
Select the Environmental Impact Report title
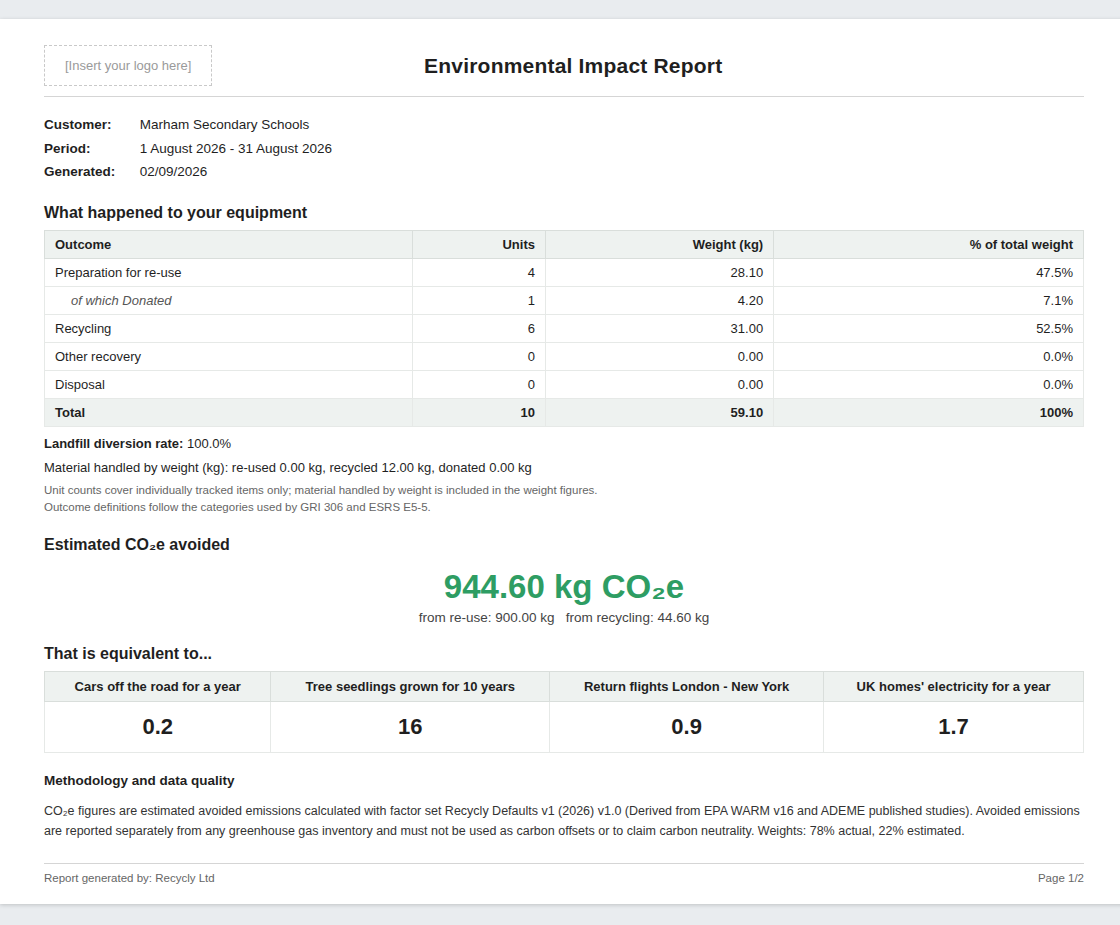coord(573,66)
